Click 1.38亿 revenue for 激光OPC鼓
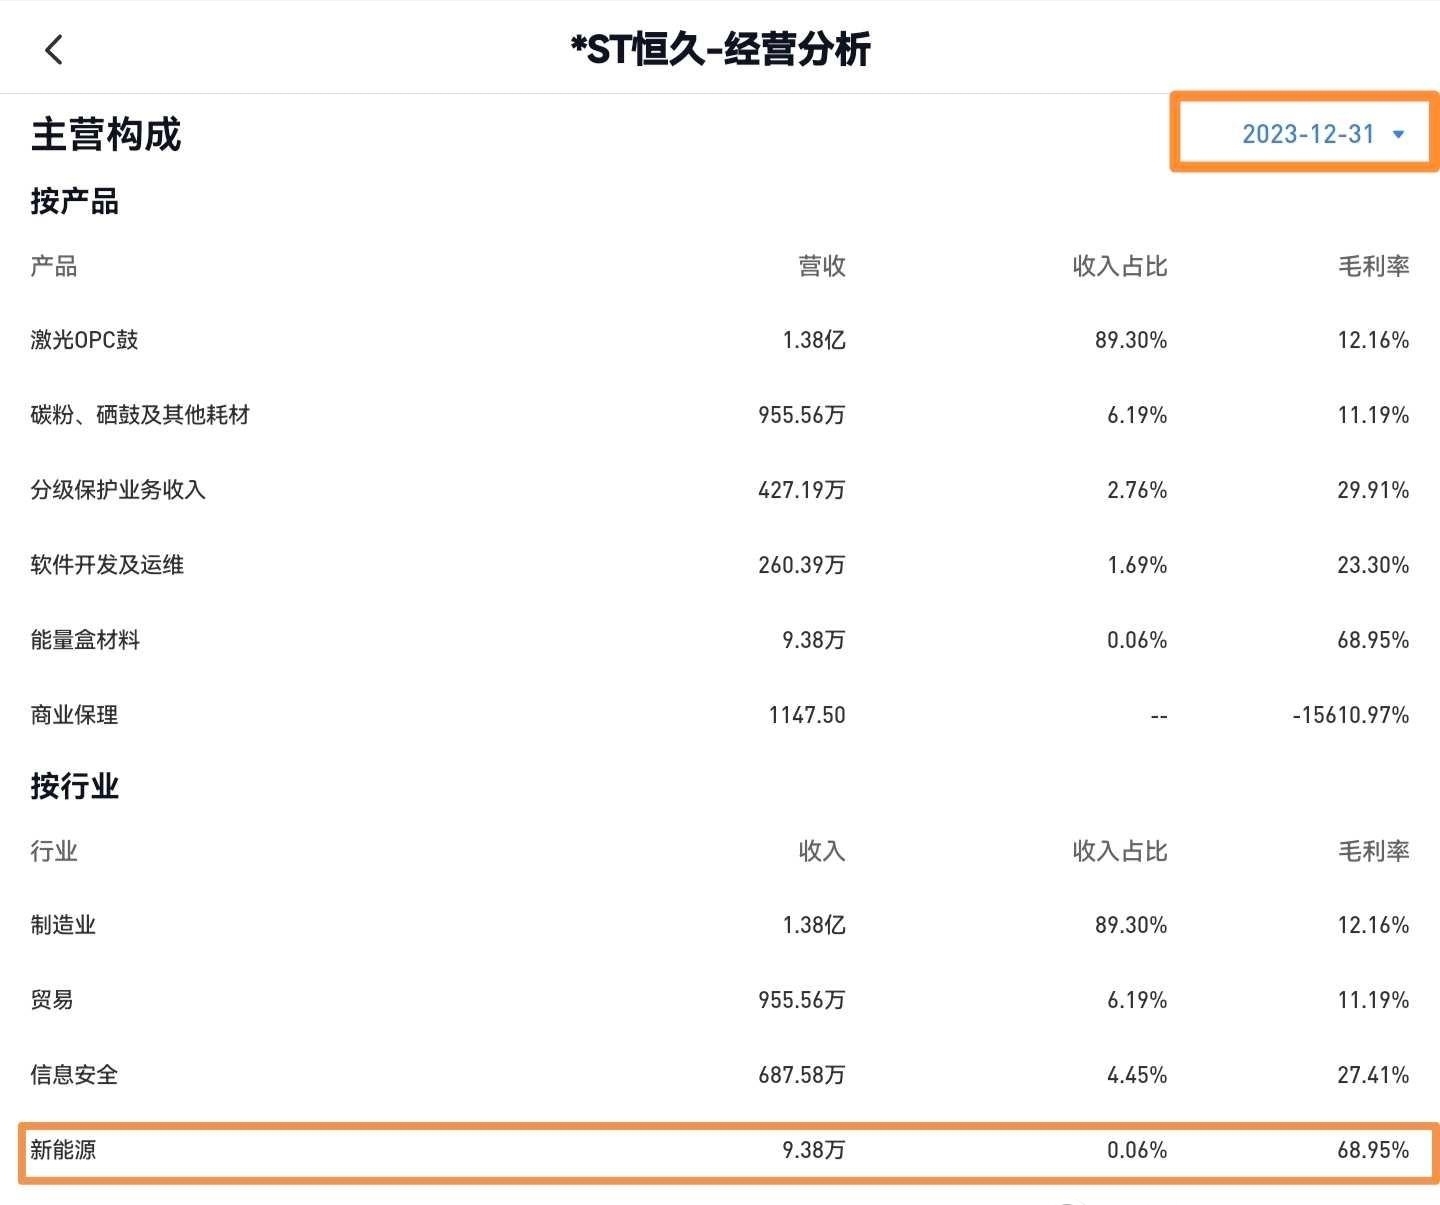This screenshot has width=1440, height=1205. pos(814,340)
